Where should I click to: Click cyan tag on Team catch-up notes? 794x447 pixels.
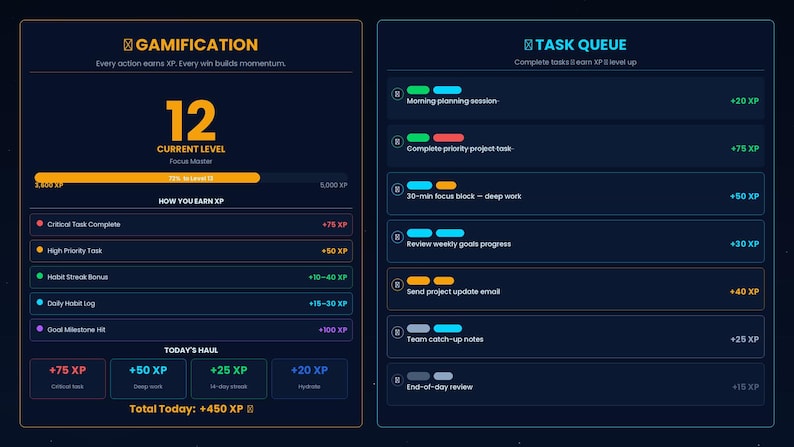click(x=448, y=329)
